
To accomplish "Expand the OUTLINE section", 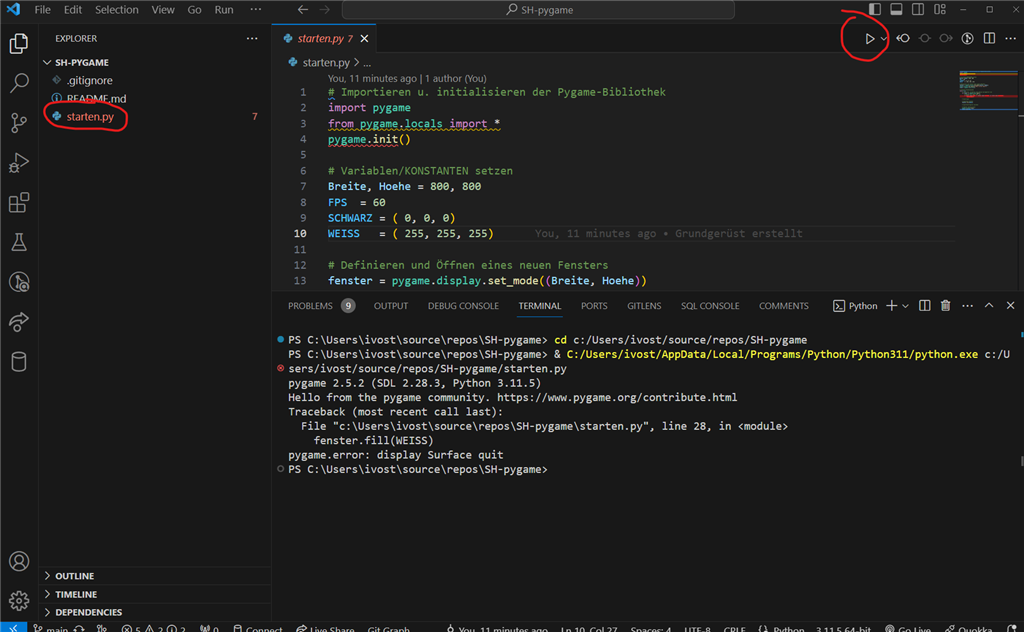I will 75,576.
